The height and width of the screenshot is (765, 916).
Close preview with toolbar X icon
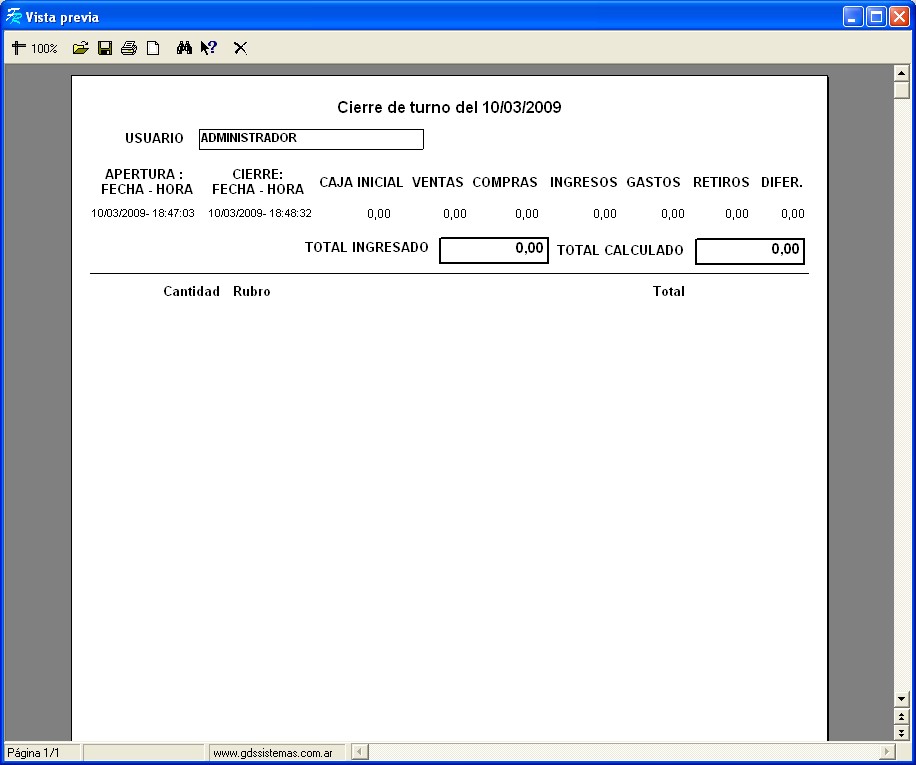tap(240, 48)
